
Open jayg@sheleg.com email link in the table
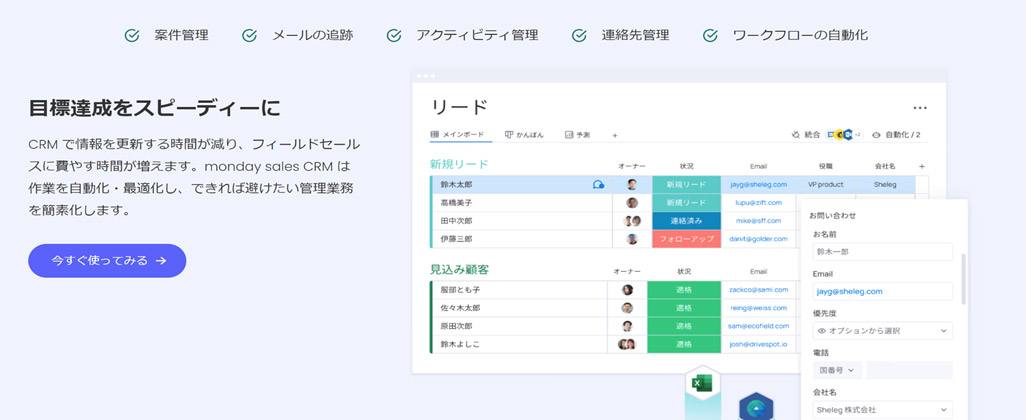[x=758, y=184]
